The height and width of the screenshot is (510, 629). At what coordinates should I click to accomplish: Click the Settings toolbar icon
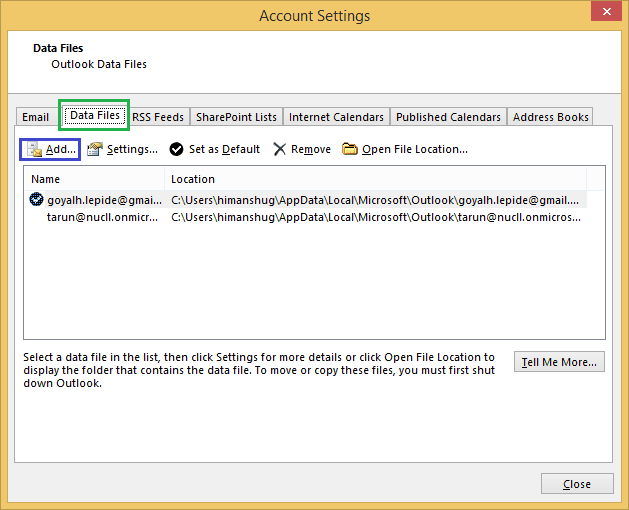[95, 149]
